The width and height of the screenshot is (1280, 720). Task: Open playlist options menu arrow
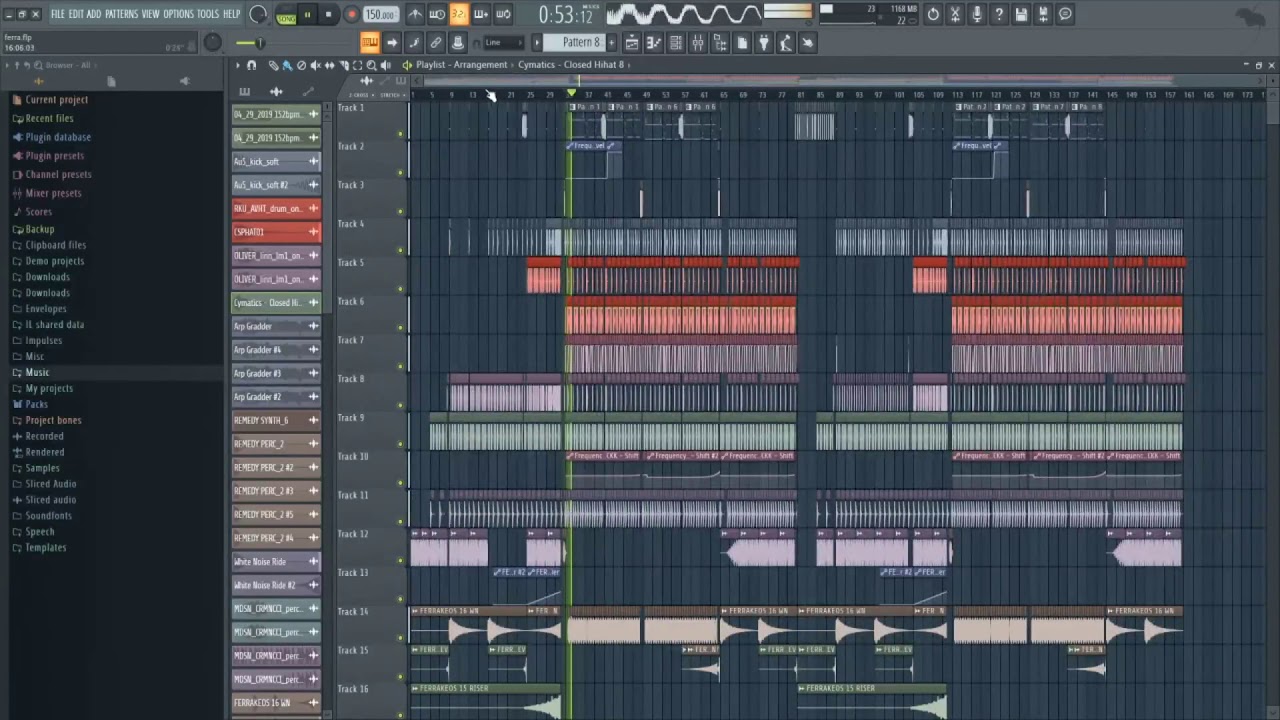237,65
